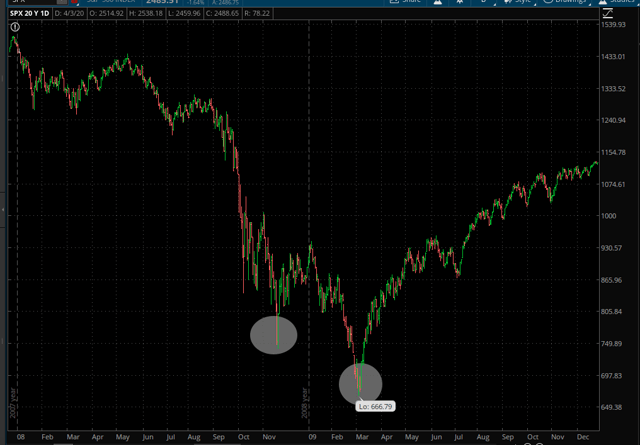Click the 2007 year vertical marker text
This screenshot has height=445, width=640.
[x=13, y=403]
